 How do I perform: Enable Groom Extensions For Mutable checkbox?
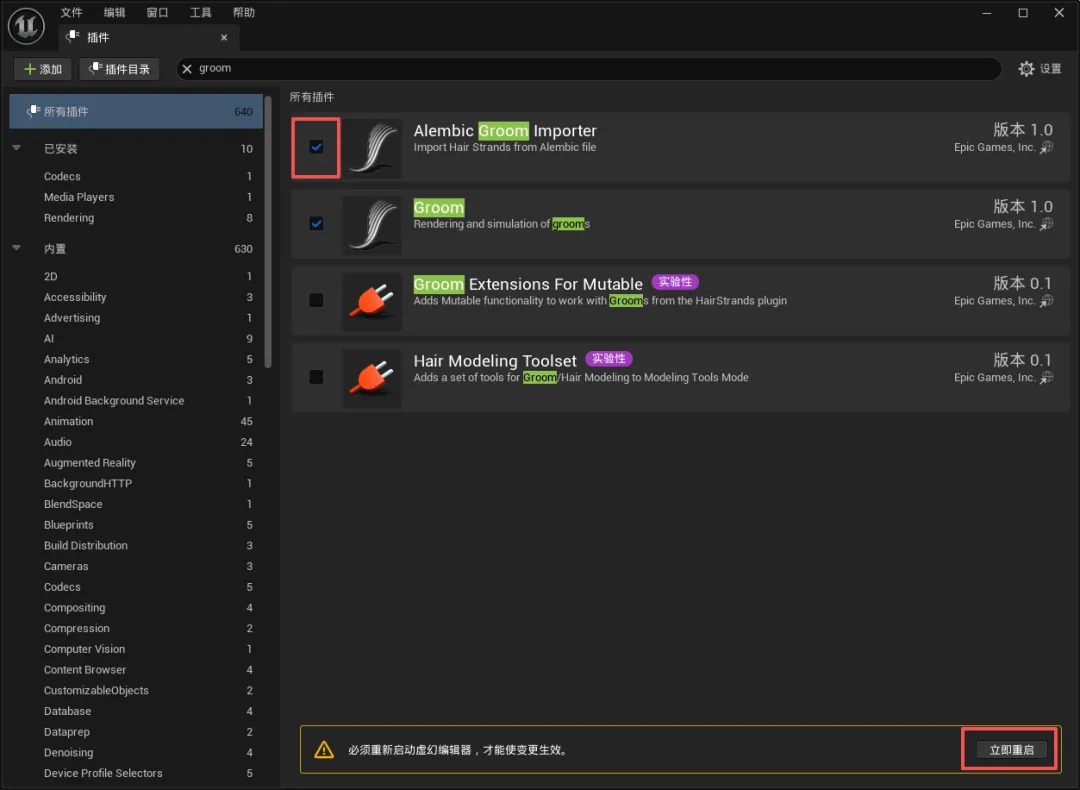coord(316,300)
